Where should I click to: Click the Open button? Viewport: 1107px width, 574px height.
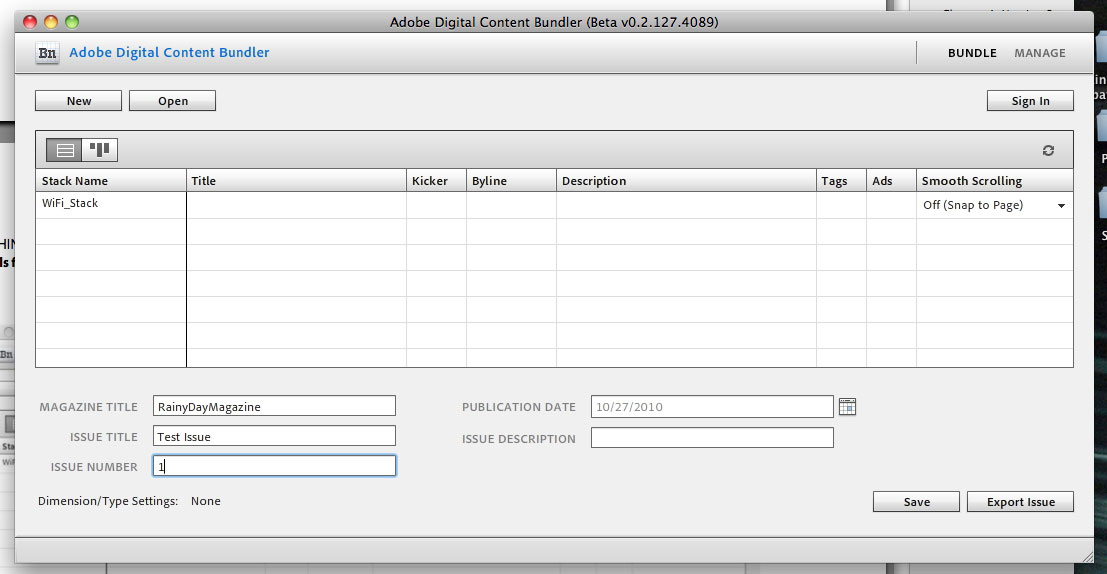point(172,101)
